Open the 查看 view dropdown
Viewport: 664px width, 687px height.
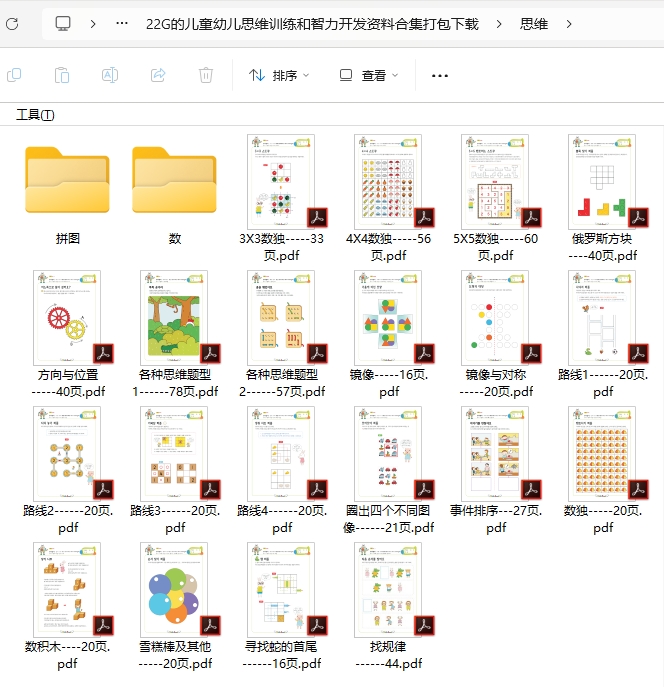(368, 75)
